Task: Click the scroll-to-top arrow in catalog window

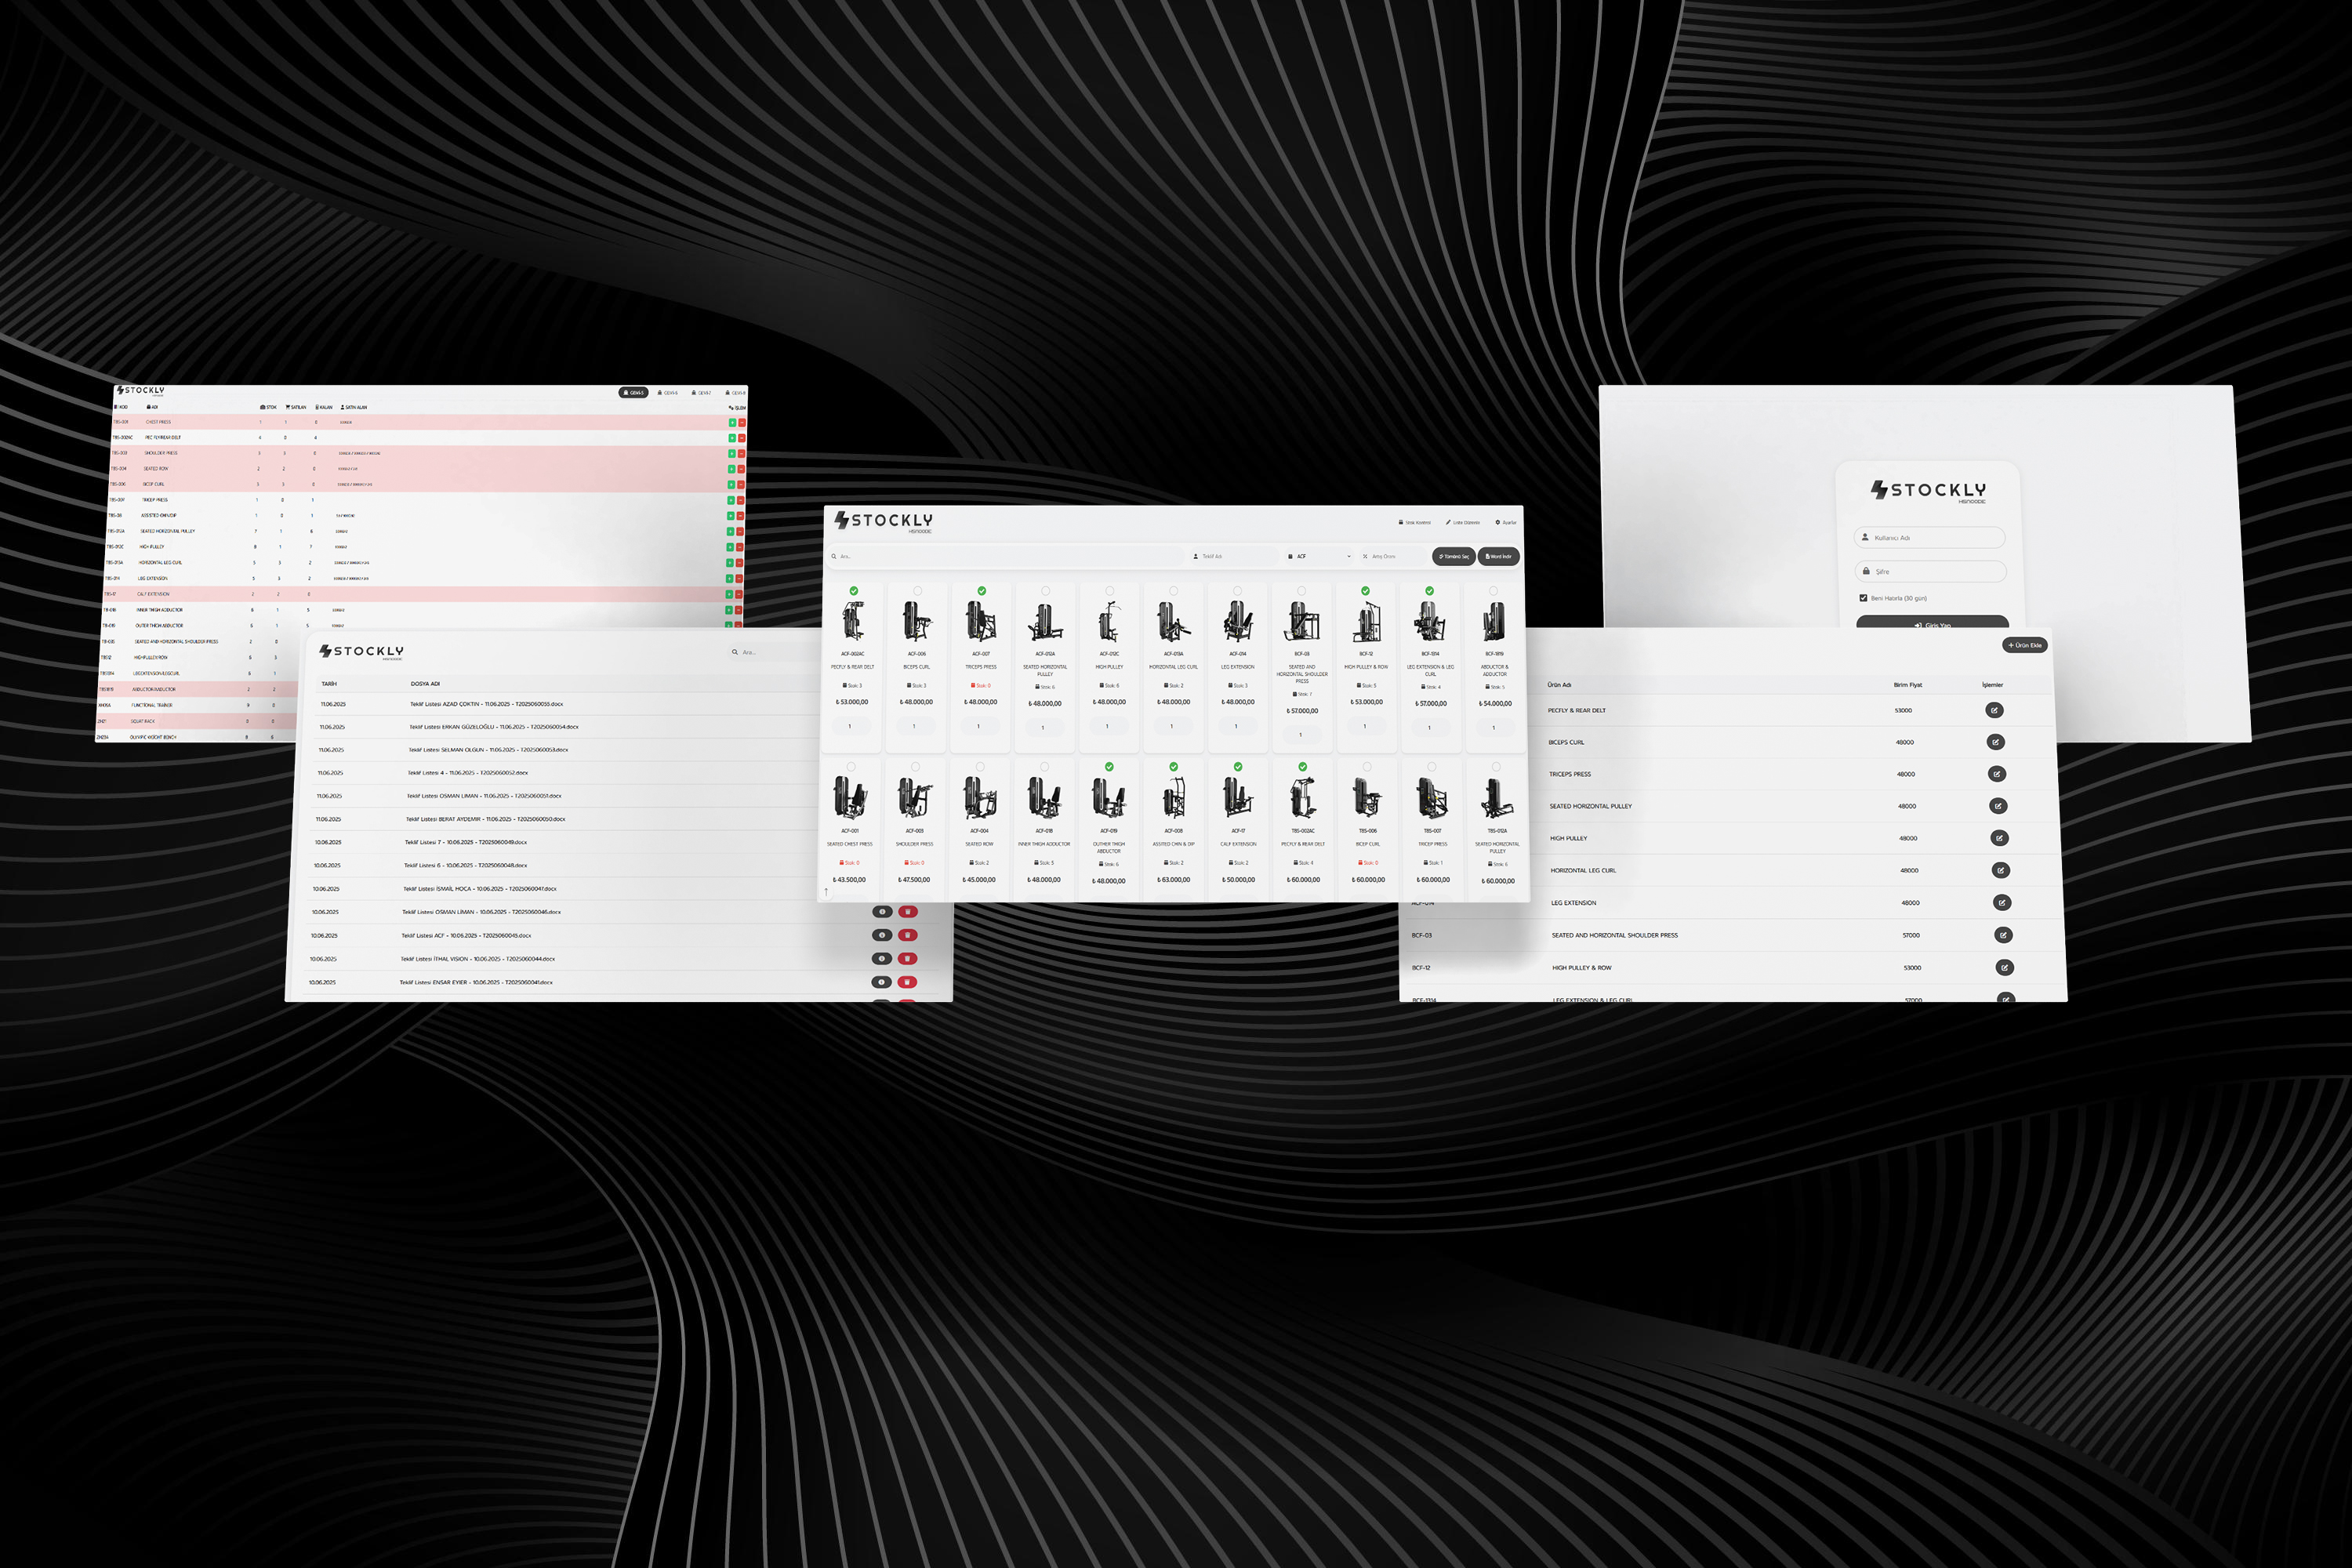Action: point(826,891)
